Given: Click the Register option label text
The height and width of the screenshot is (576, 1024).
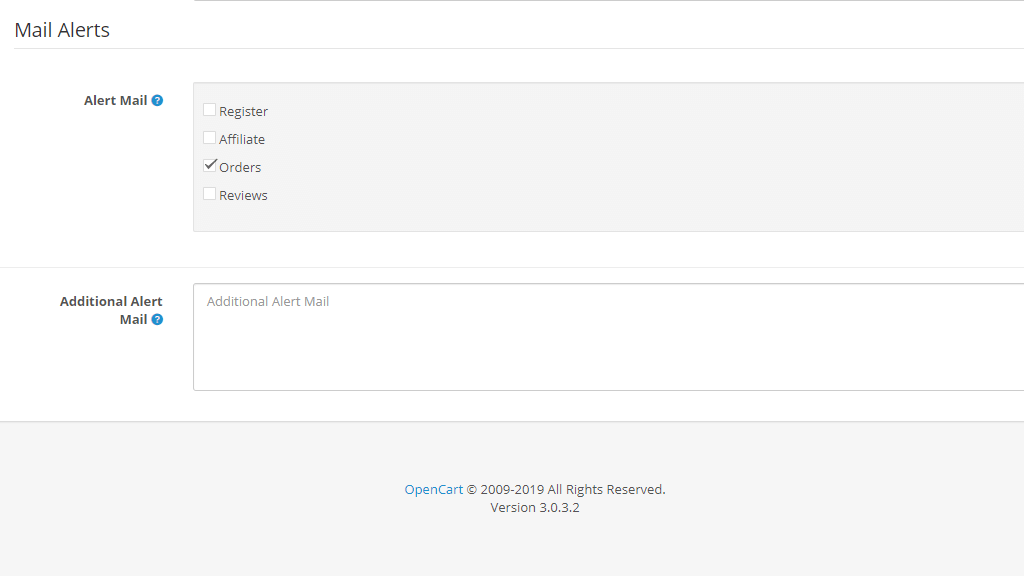Looking at the screenshot, I should (x=243, y=112).
